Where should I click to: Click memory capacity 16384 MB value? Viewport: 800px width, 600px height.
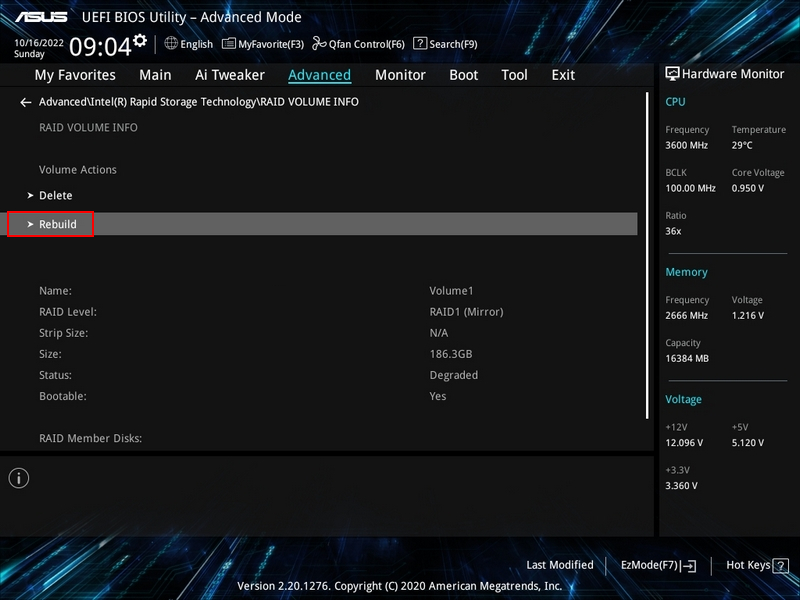(687, 358)
